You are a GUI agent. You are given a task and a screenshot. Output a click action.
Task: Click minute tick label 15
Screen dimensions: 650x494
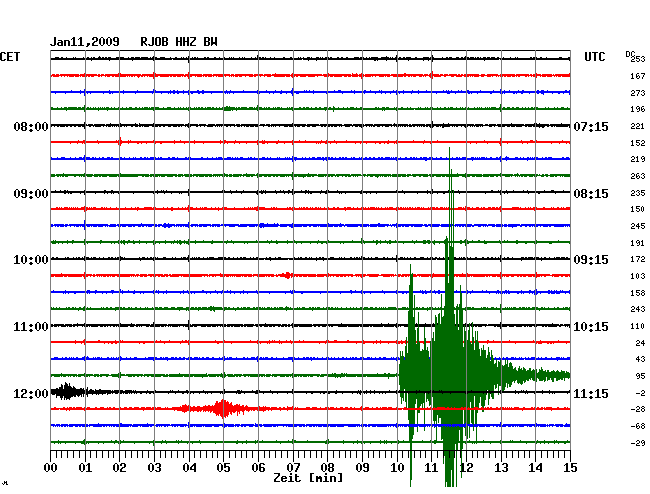[x=570, y=467]
